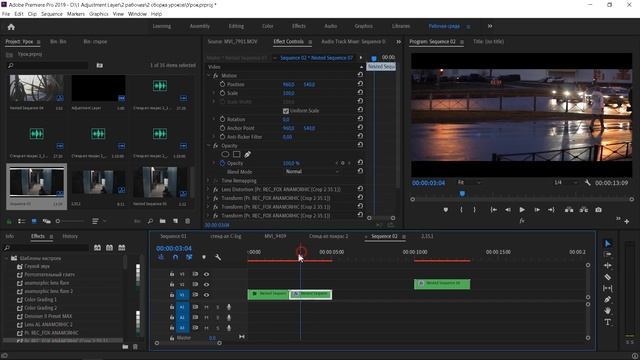Show more workspaces overflow chevrons
640x360 pixels.
[490, 26]
